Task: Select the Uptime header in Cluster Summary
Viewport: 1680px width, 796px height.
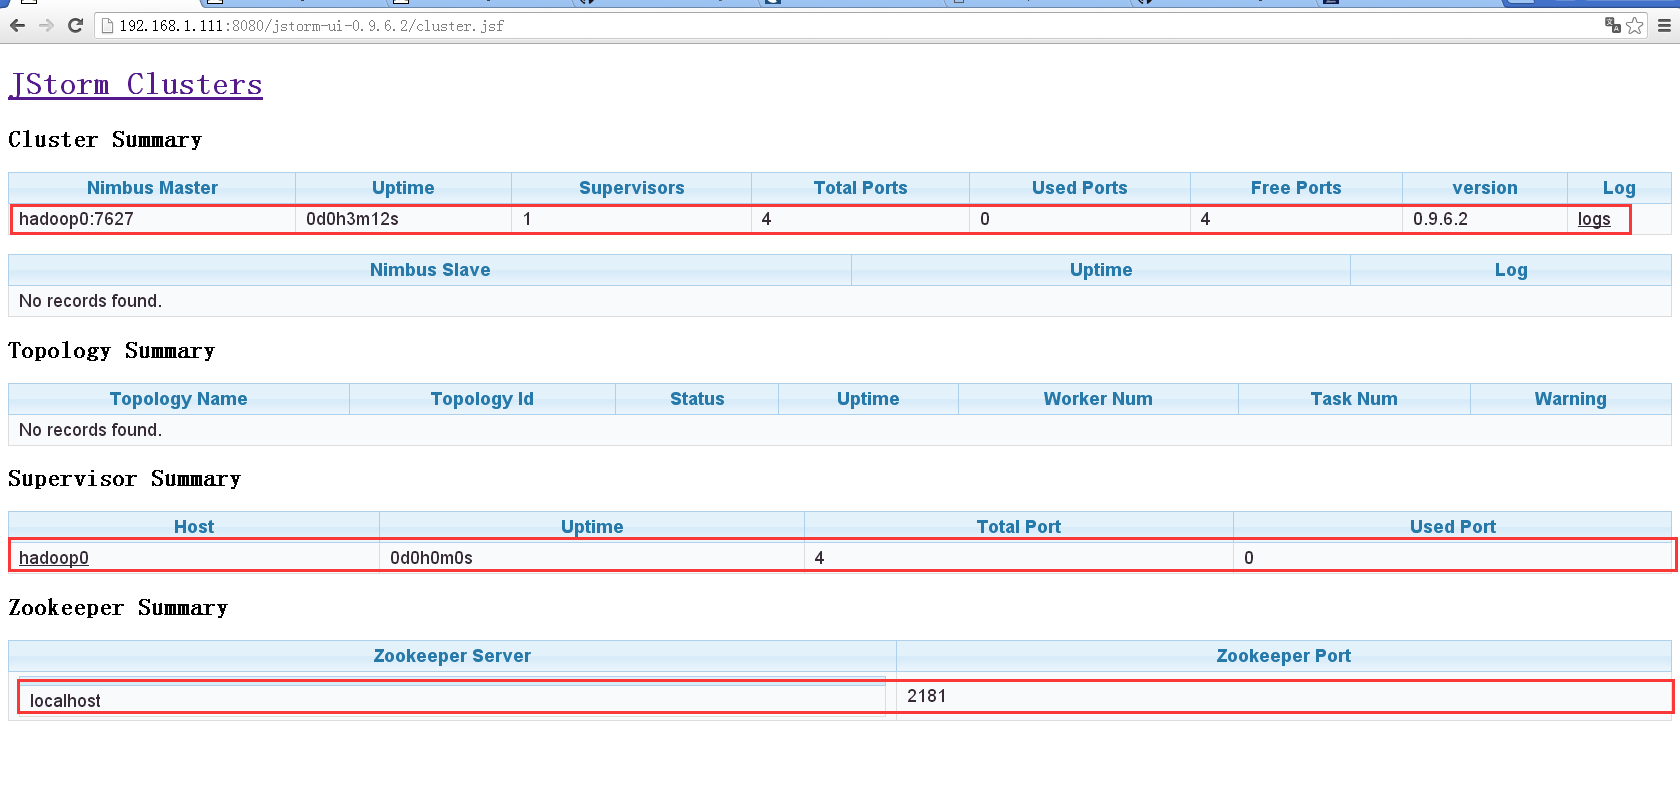Action: point(403,188)
